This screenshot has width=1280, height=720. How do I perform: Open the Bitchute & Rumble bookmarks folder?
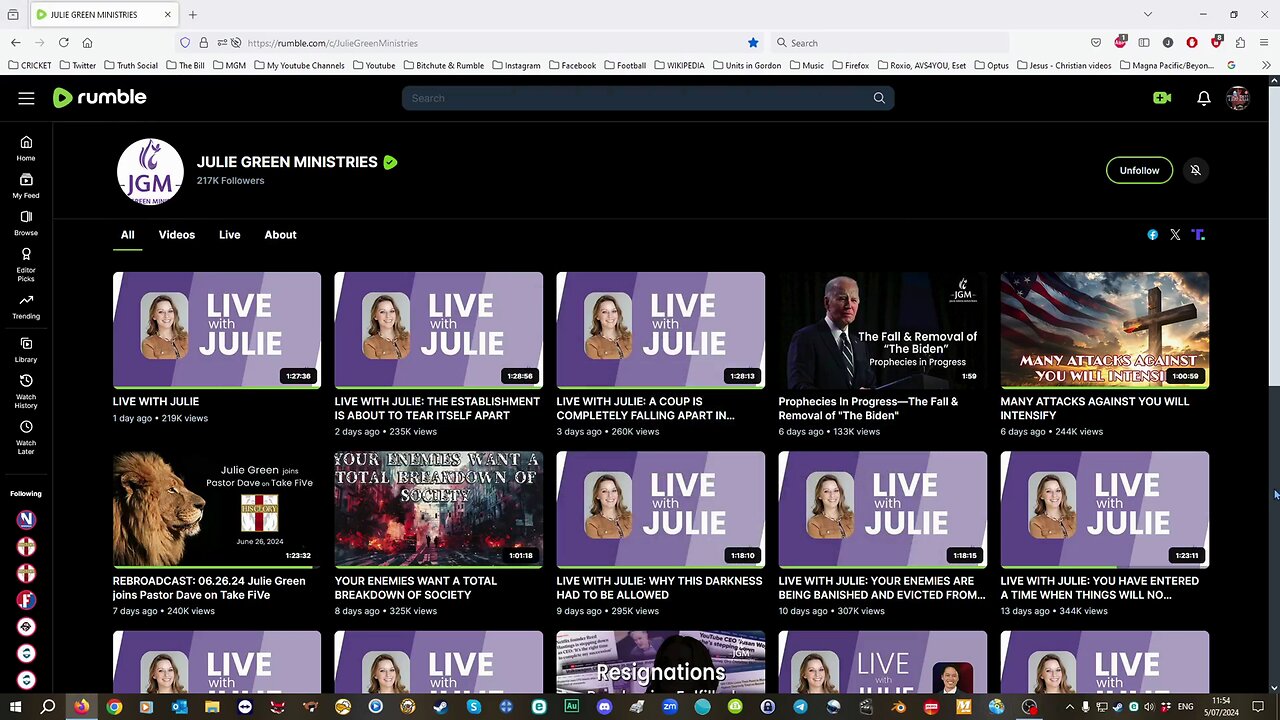click(443, 65)
